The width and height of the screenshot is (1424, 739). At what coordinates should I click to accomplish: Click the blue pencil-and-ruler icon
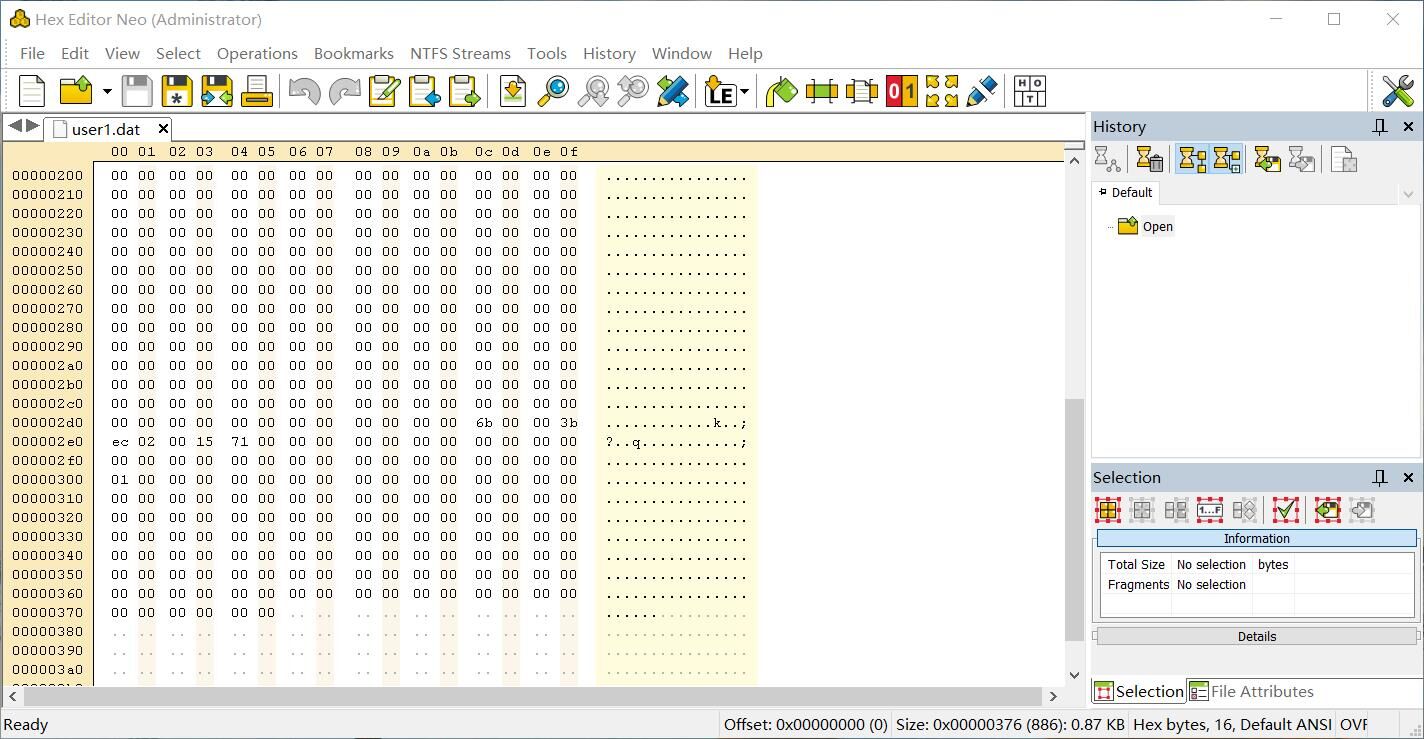tap(673, 91)
